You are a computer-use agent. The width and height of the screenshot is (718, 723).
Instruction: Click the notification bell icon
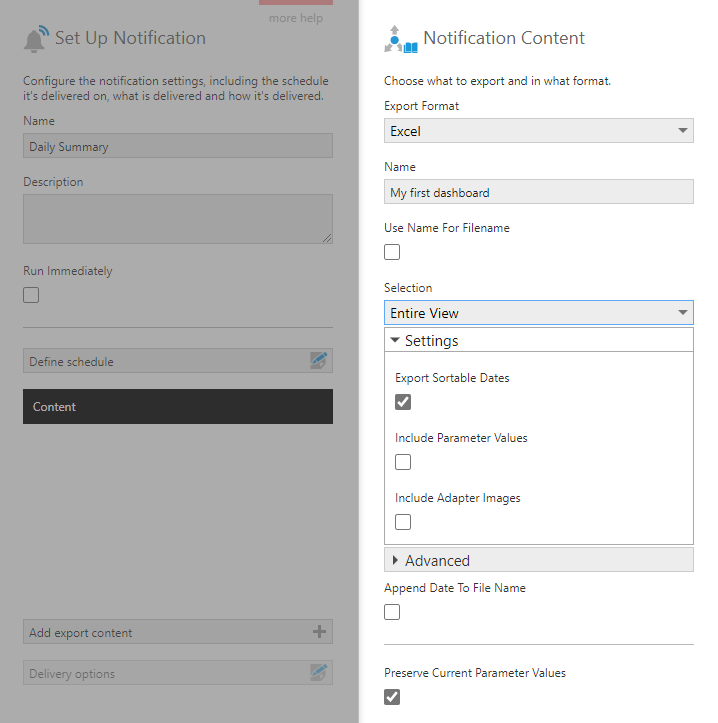[36, 39]
